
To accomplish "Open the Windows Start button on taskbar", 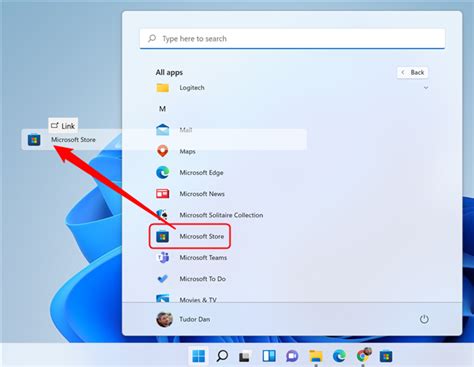I will click(199, 356).
